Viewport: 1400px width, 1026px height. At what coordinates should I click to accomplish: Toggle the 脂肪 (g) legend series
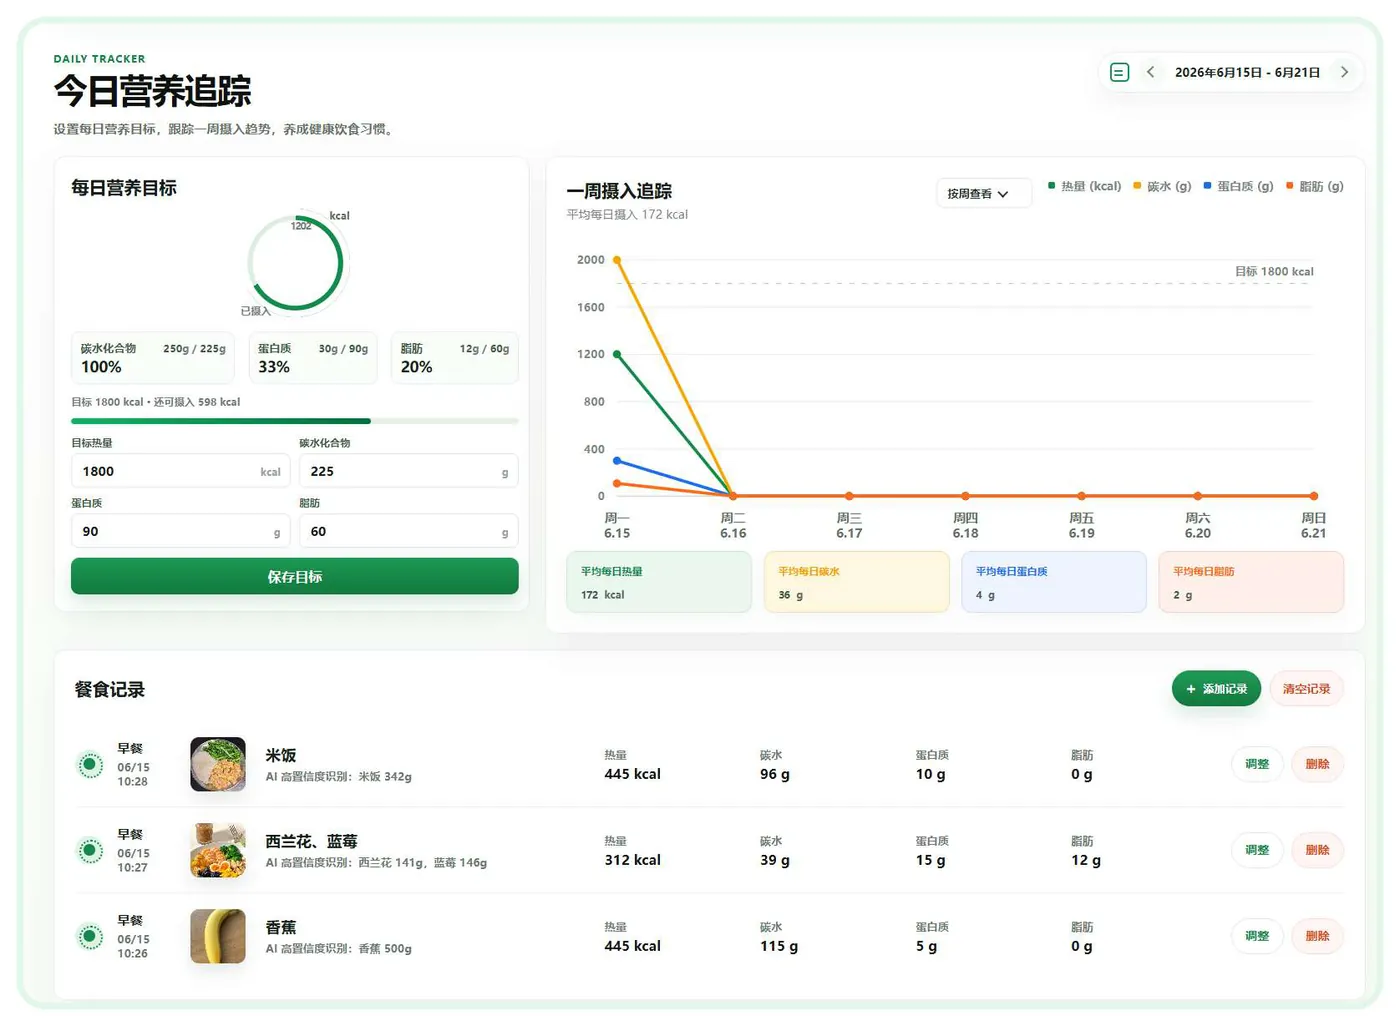[1314, 186]
